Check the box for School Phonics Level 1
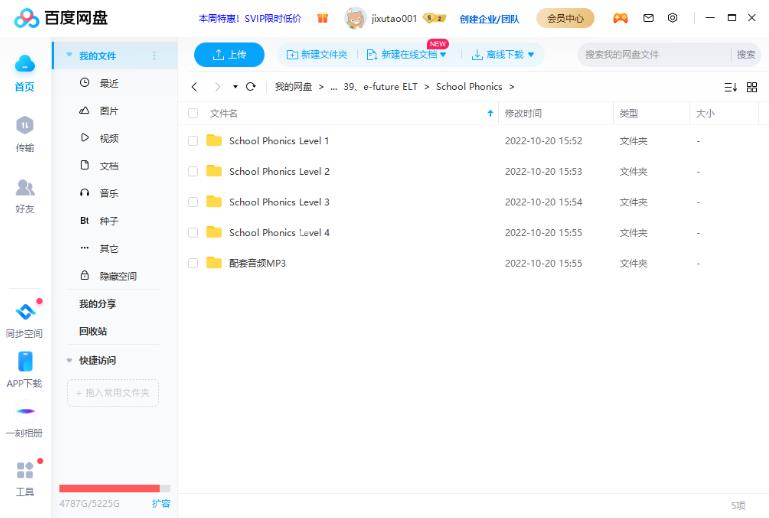Screen dimensions: 769x518 193,141
